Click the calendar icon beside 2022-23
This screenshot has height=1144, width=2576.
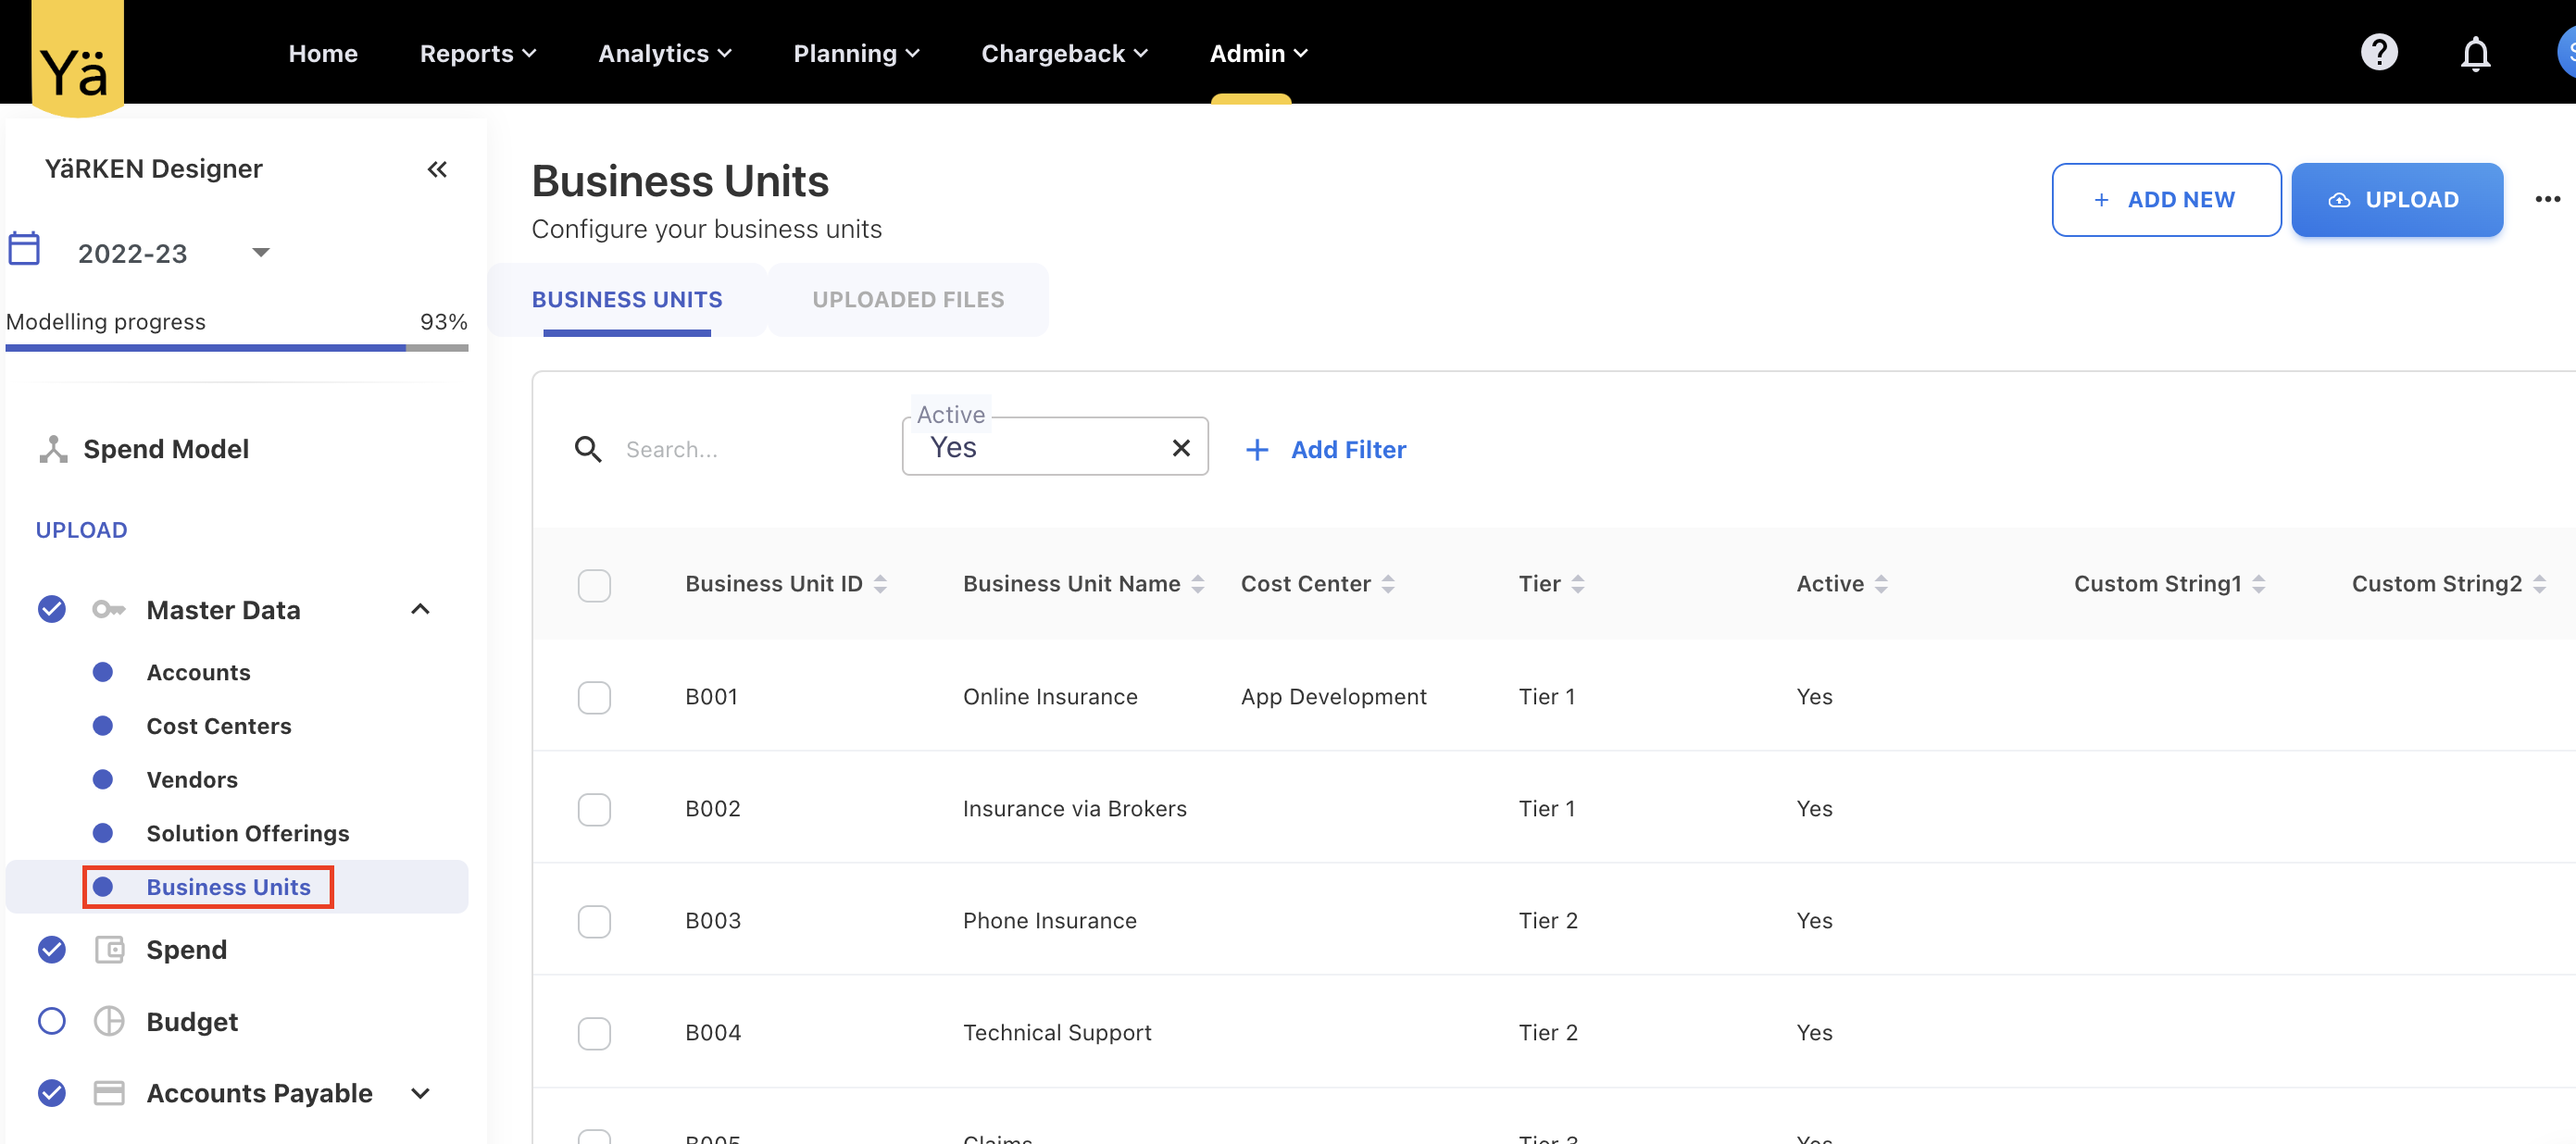(24, 249)
